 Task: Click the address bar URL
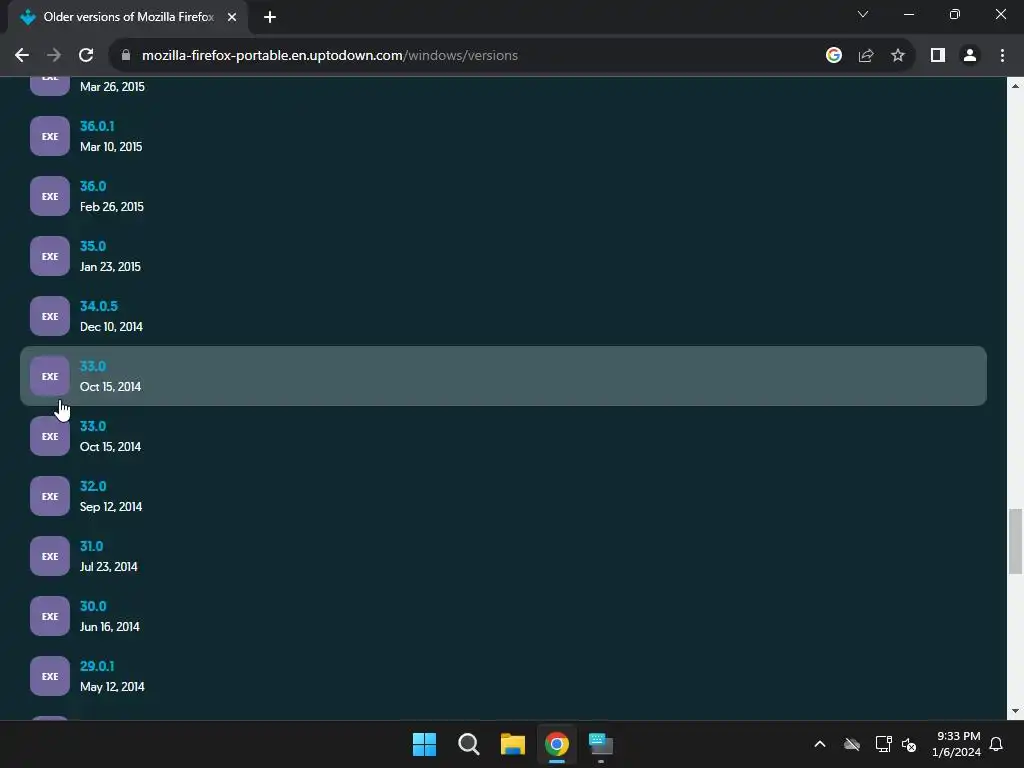pos(330,56)
